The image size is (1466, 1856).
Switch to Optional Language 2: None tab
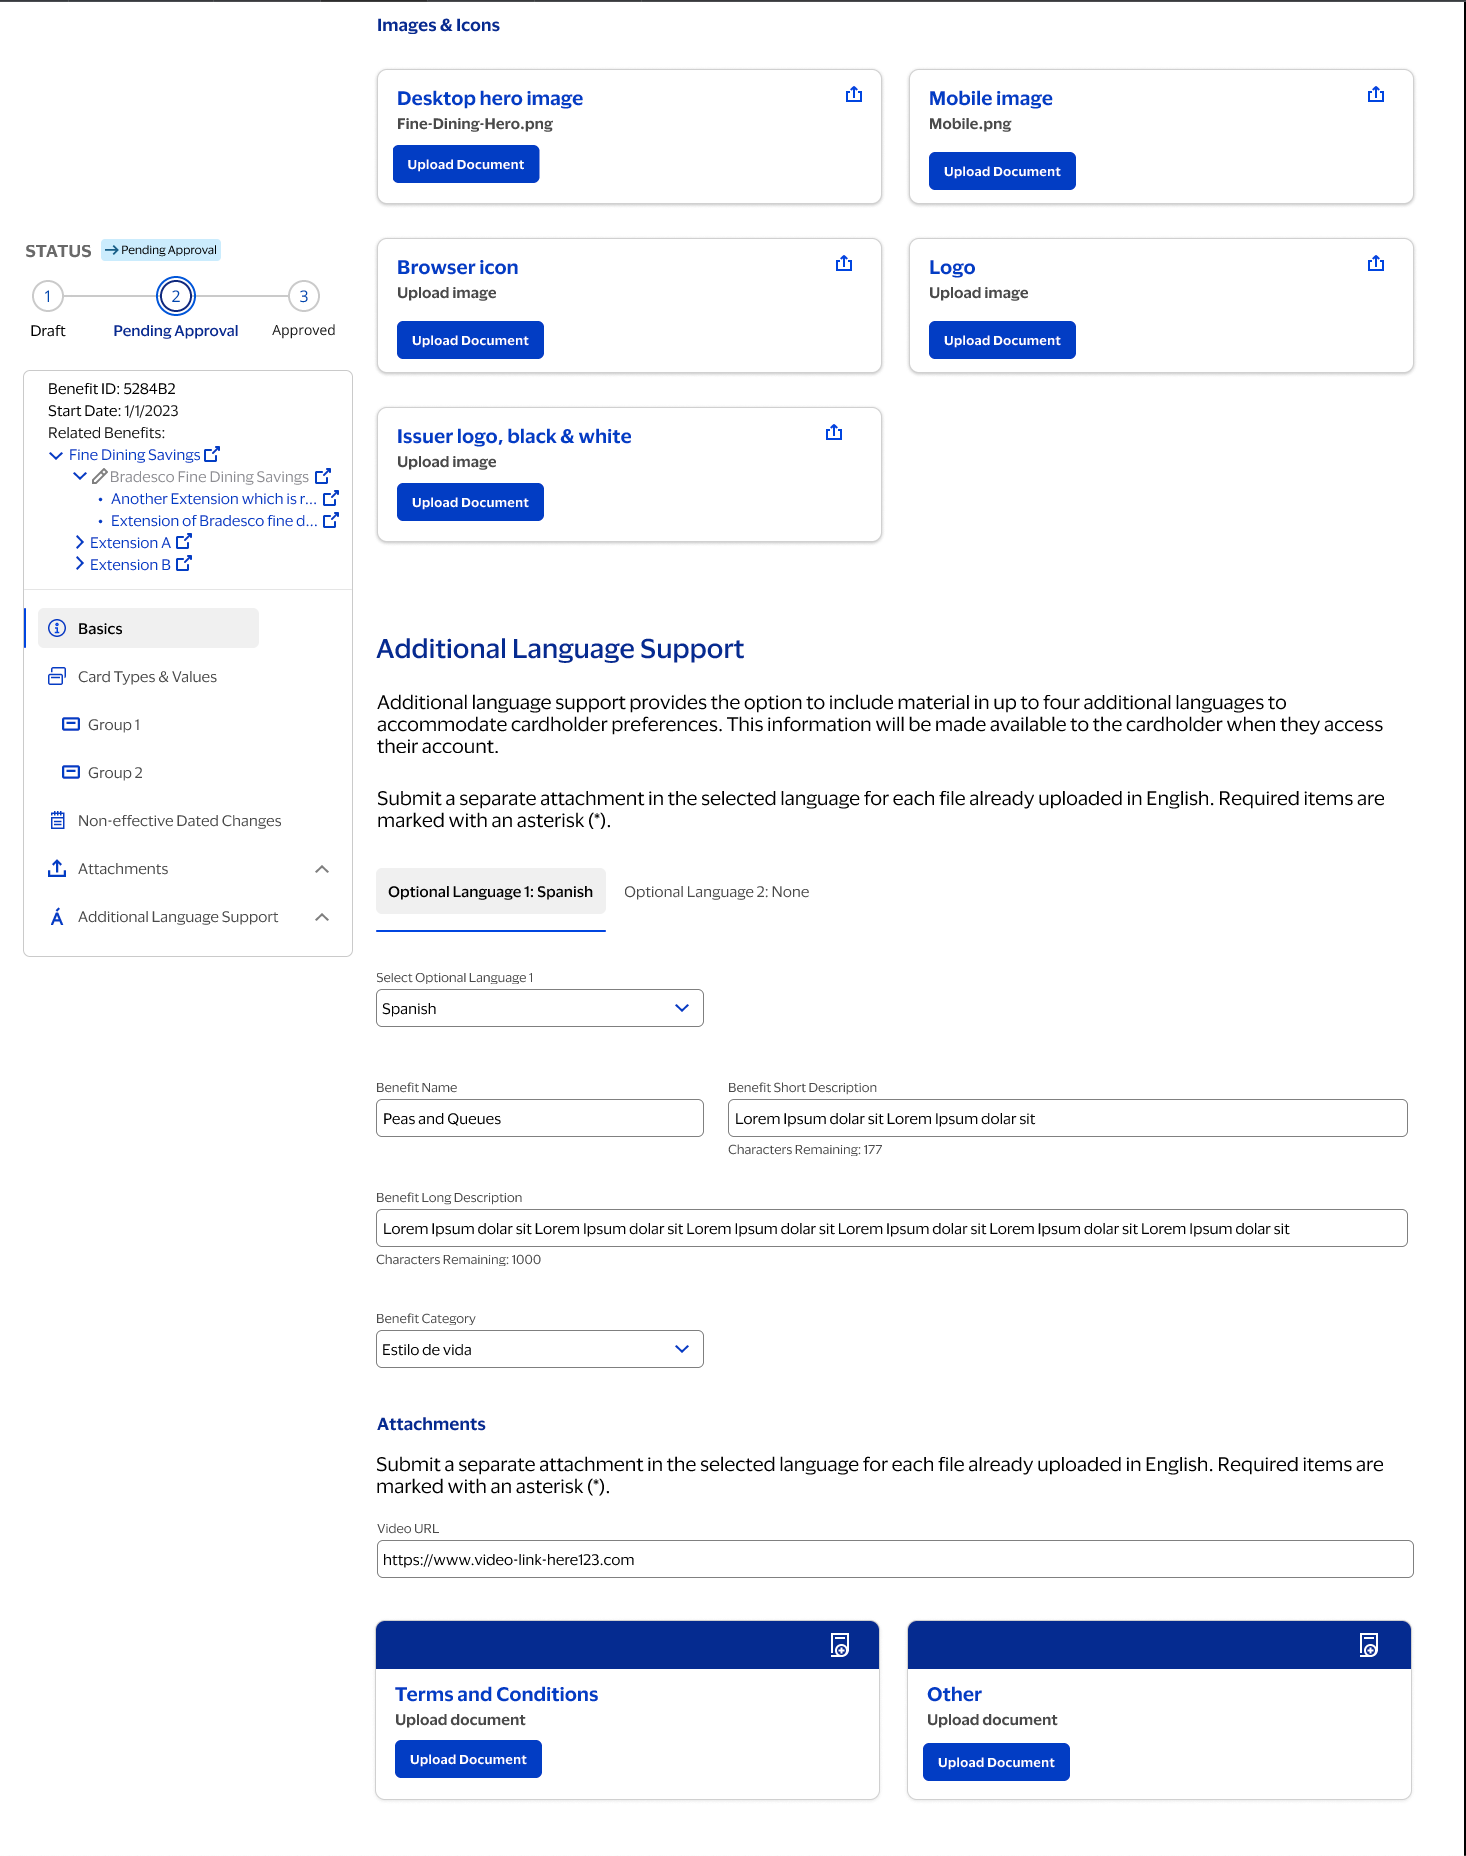(716, 892)
